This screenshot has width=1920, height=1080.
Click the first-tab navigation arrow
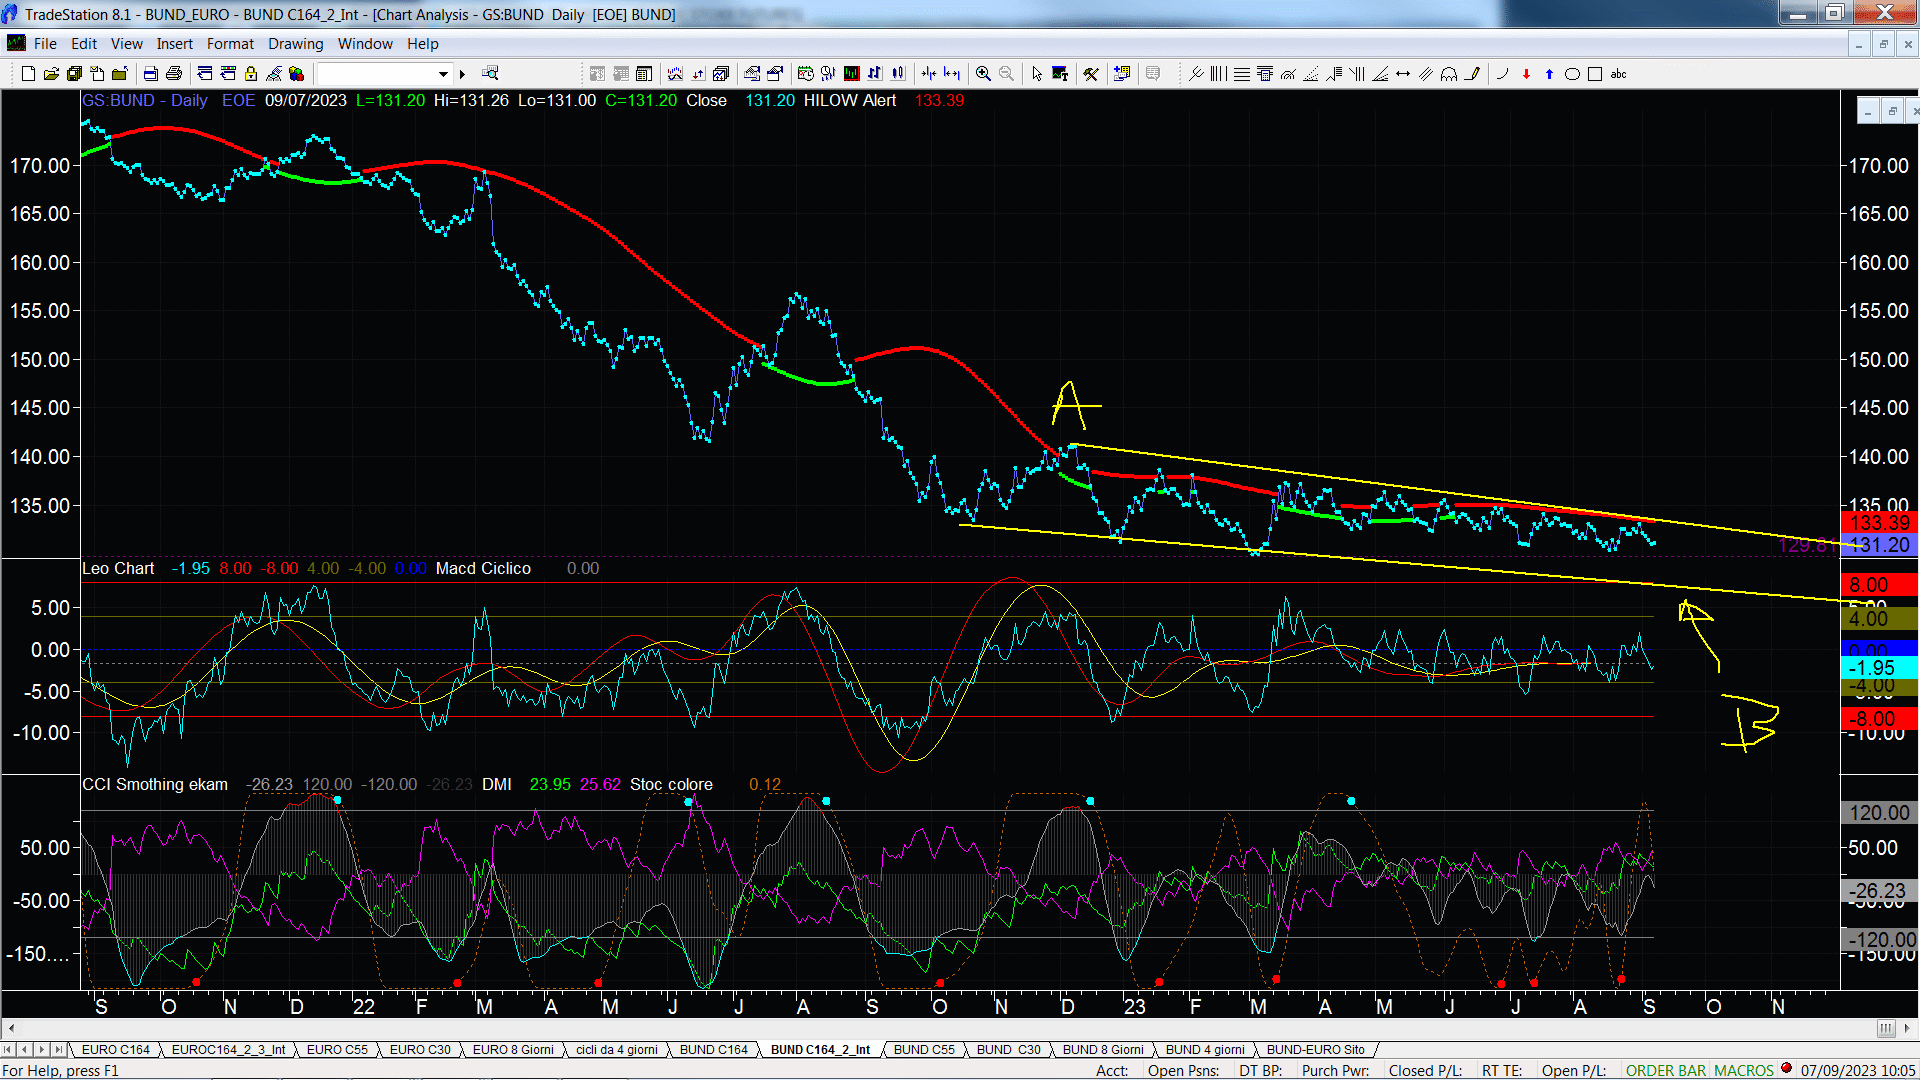tap(8, 1049)
